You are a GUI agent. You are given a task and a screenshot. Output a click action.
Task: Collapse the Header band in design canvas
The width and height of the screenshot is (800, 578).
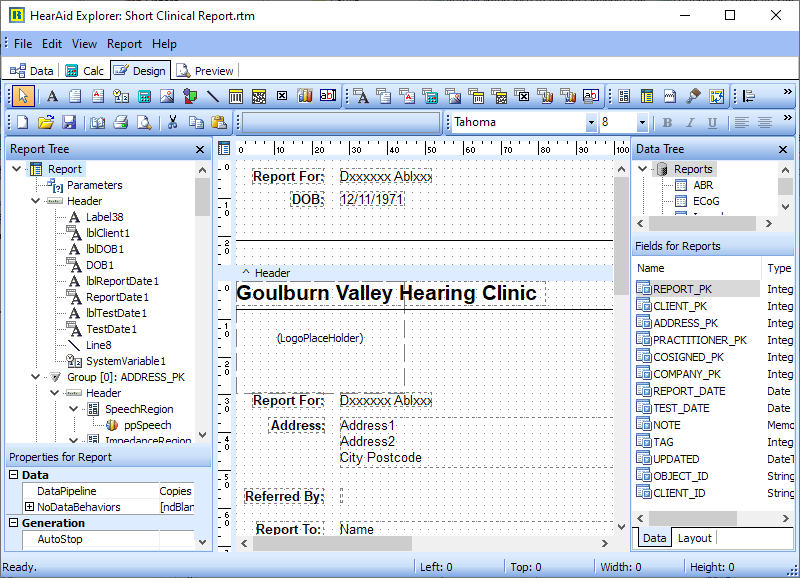246,273
